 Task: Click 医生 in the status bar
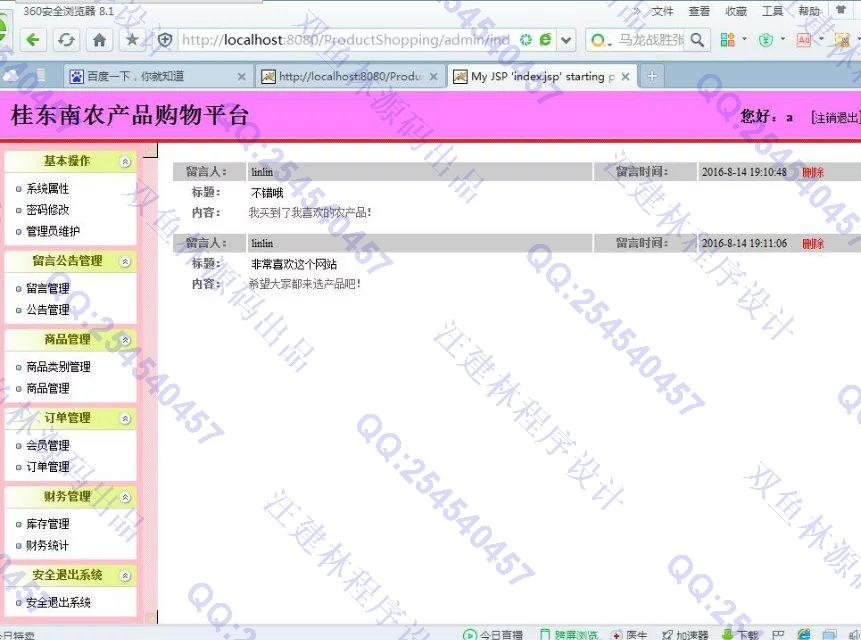(629, 635)
